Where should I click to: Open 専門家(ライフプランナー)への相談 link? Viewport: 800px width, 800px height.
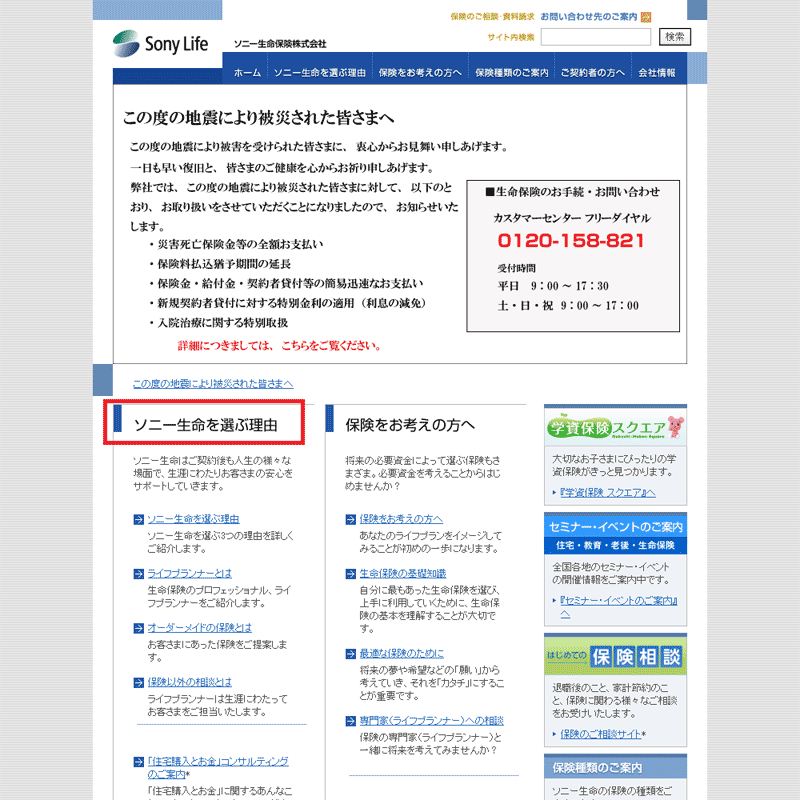(x=432, y=720)
